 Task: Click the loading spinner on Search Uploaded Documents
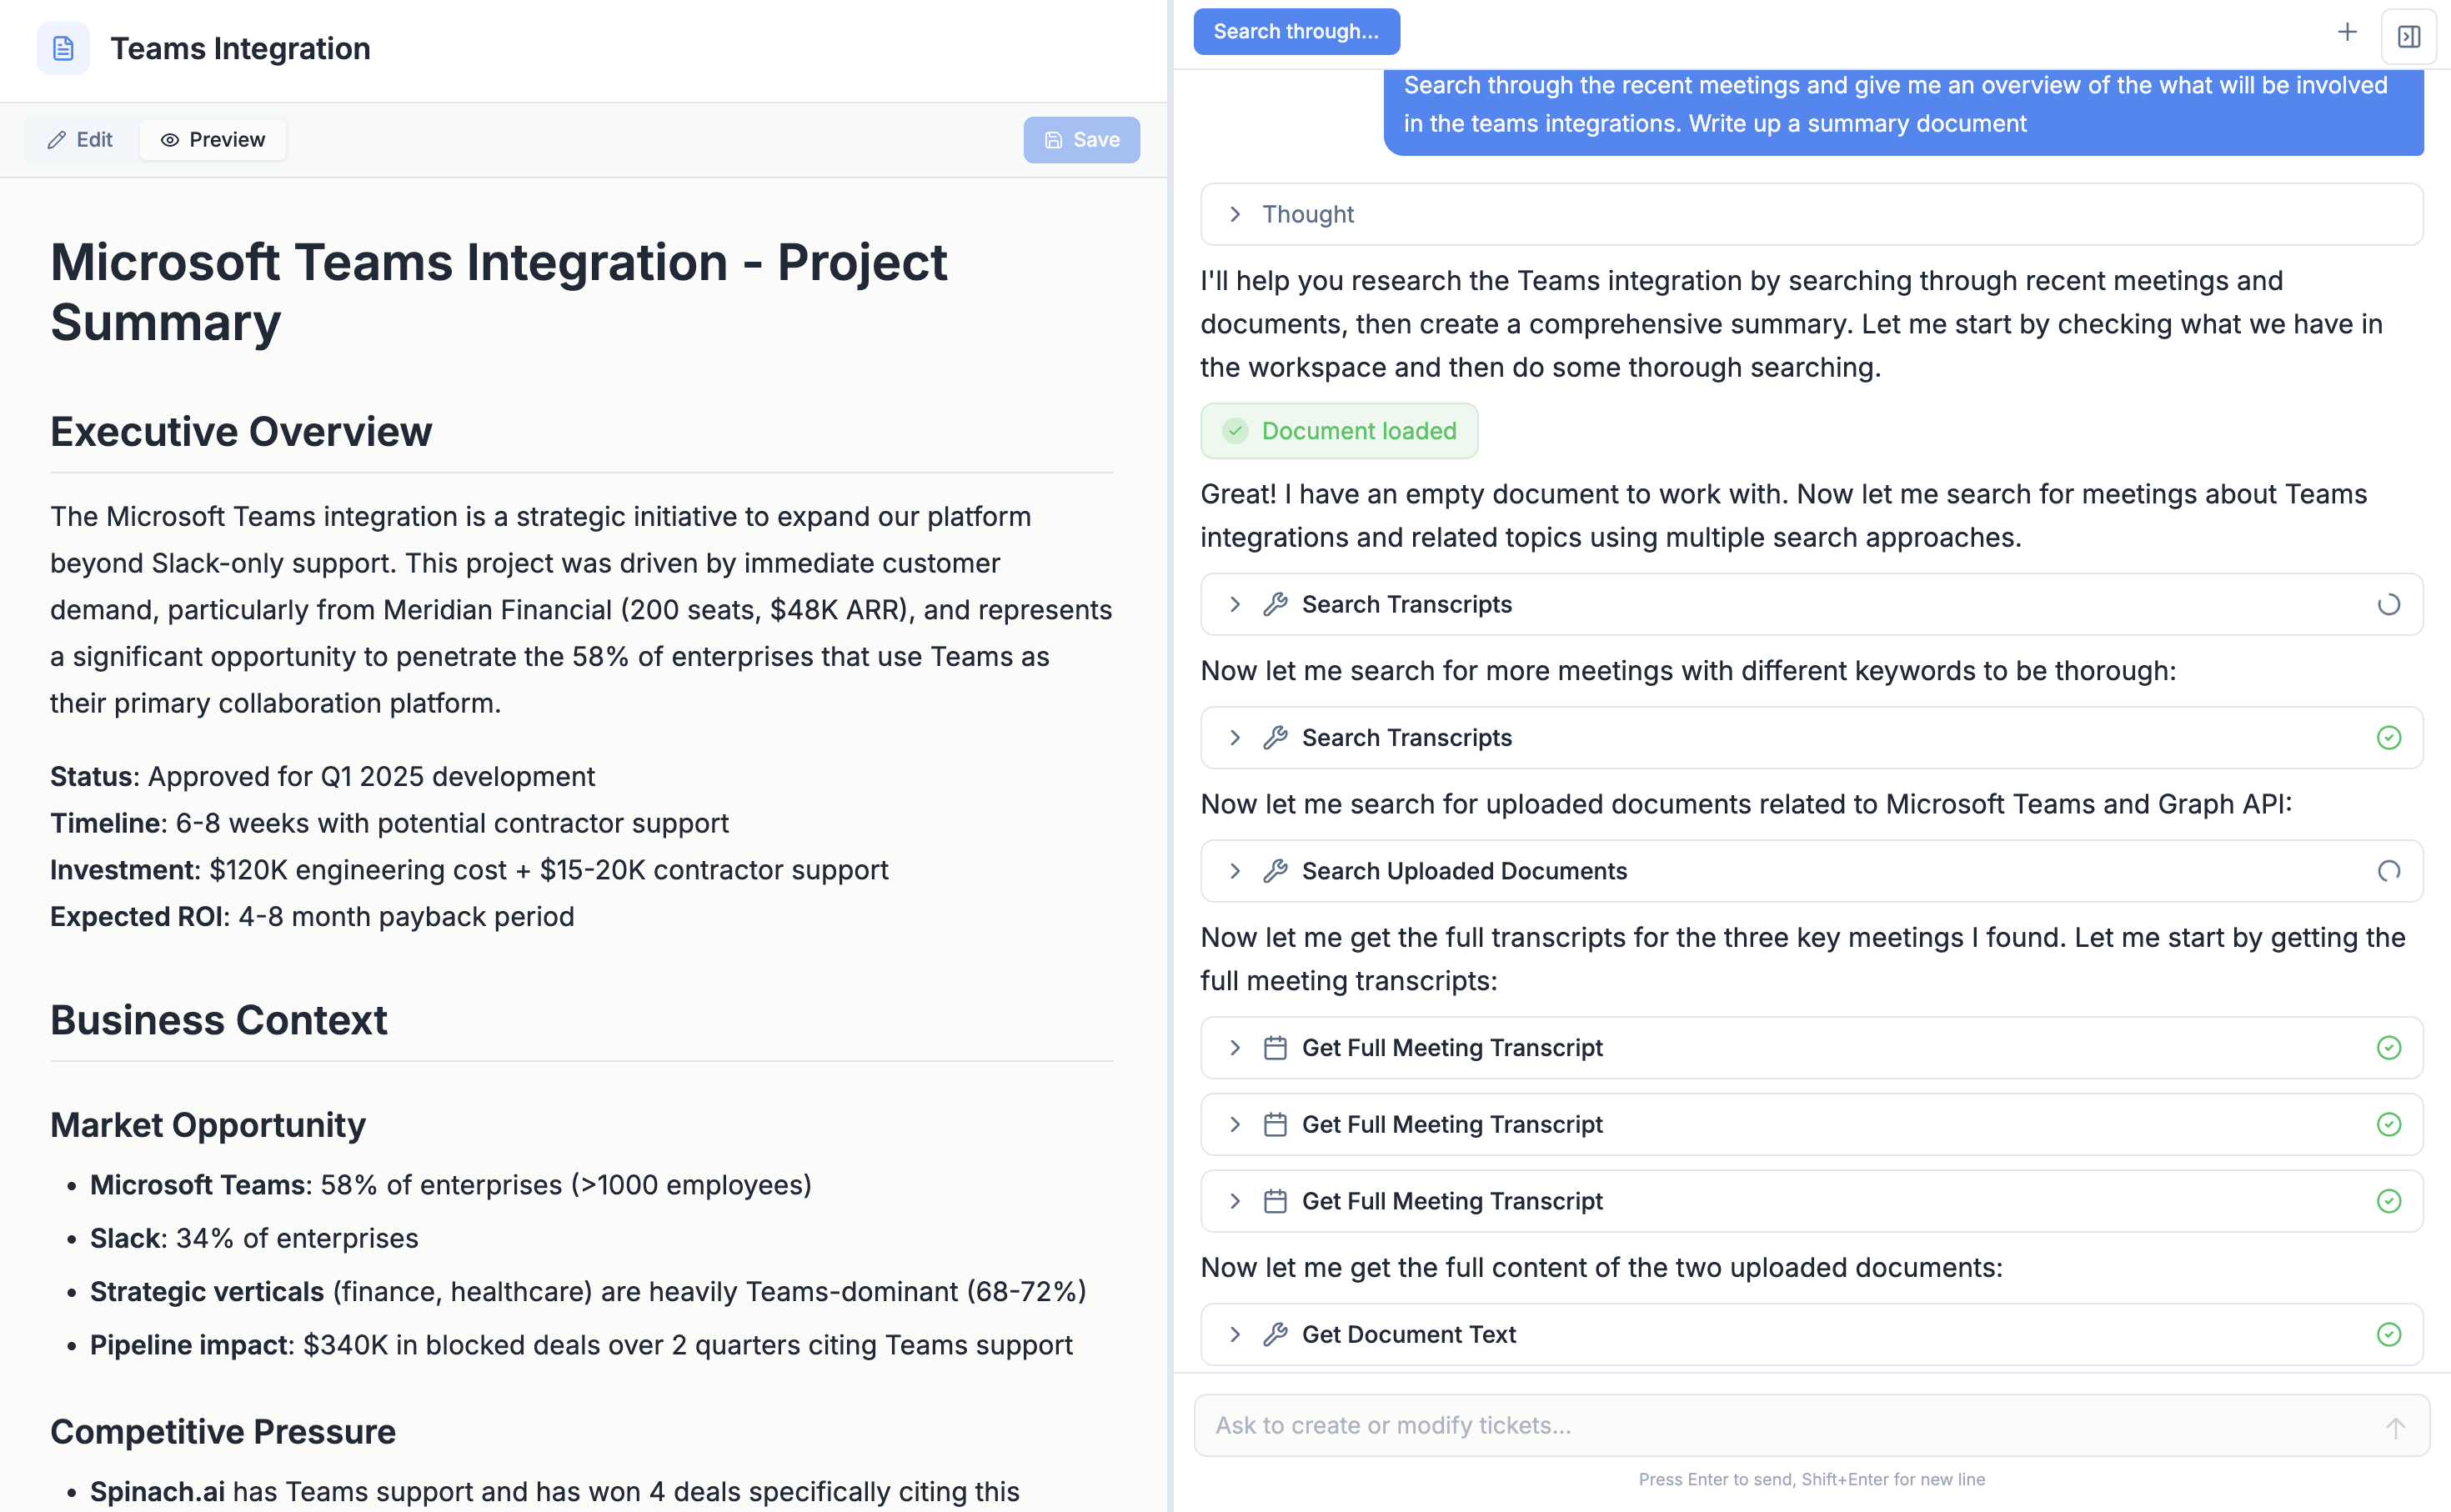point(2388,871)
